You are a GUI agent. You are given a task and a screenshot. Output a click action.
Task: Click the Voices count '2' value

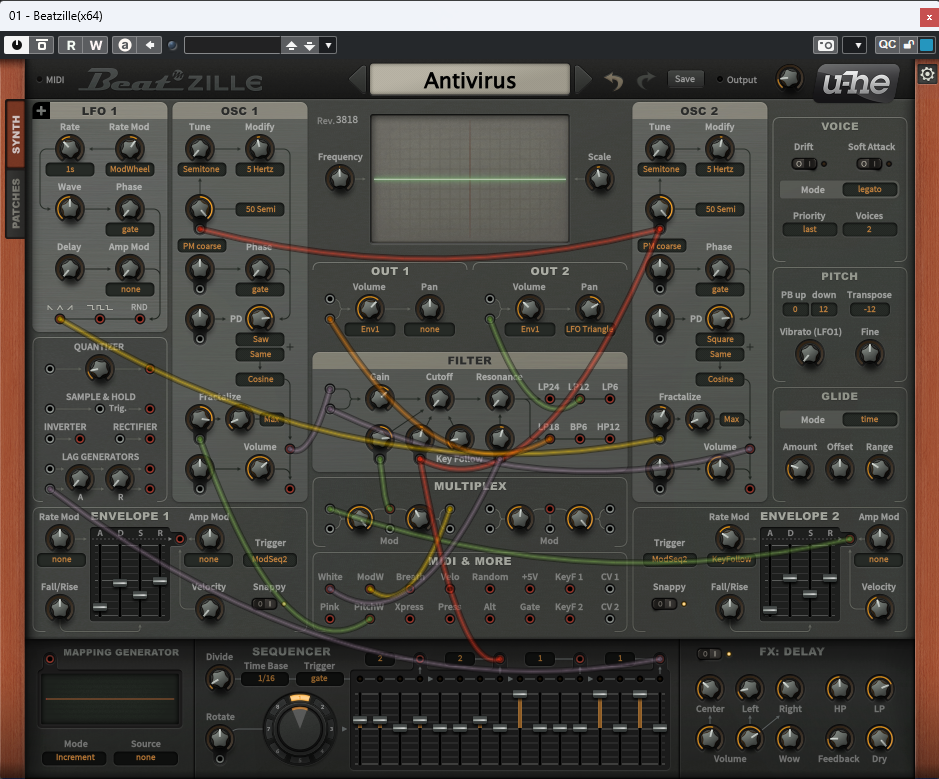pyautogui.click(x=870, y=229)
